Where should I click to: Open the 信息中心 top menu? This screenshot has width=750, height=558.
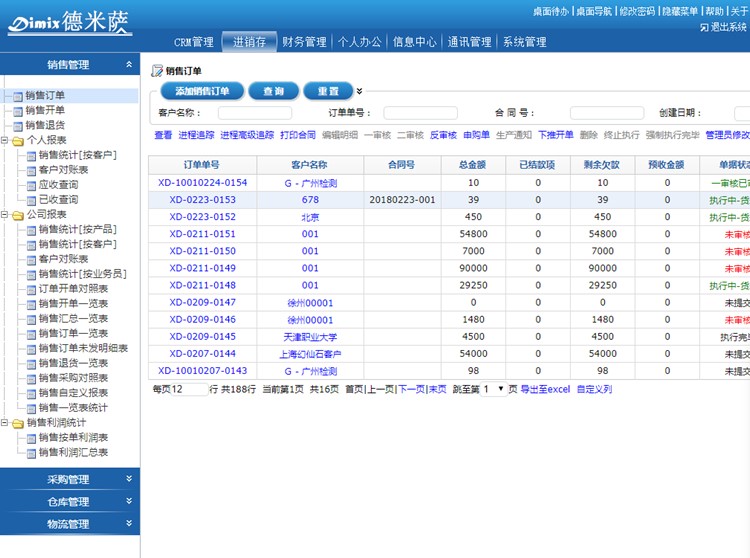415,42
